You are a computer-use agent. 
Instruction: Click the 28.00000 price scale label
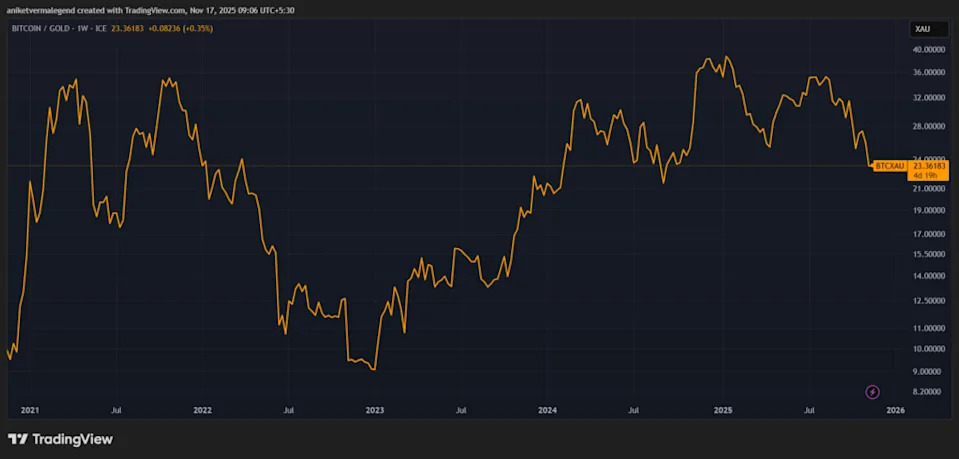(x=928, y=127)
